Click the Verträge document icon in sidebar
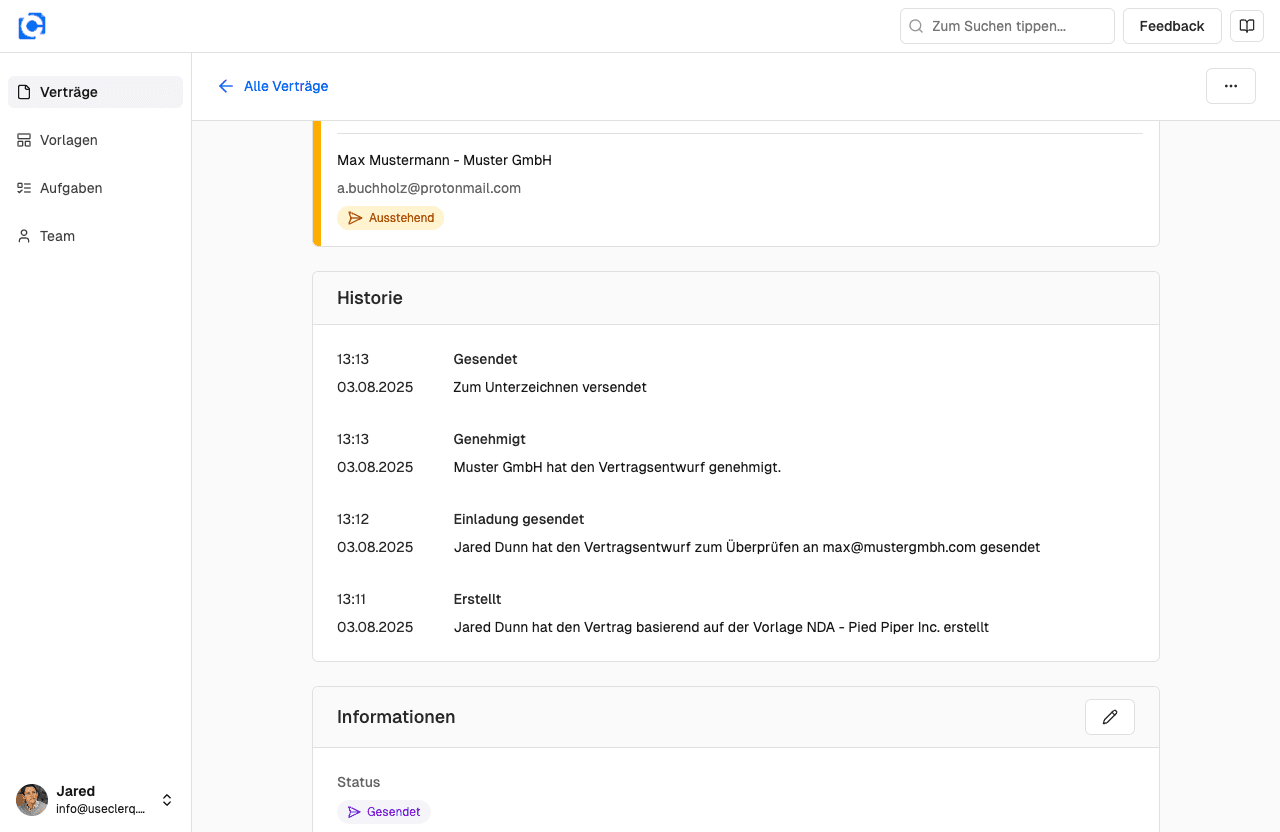Image resolution: width=1280 pixels, height=832 pixels. click(x=24, y=92)
